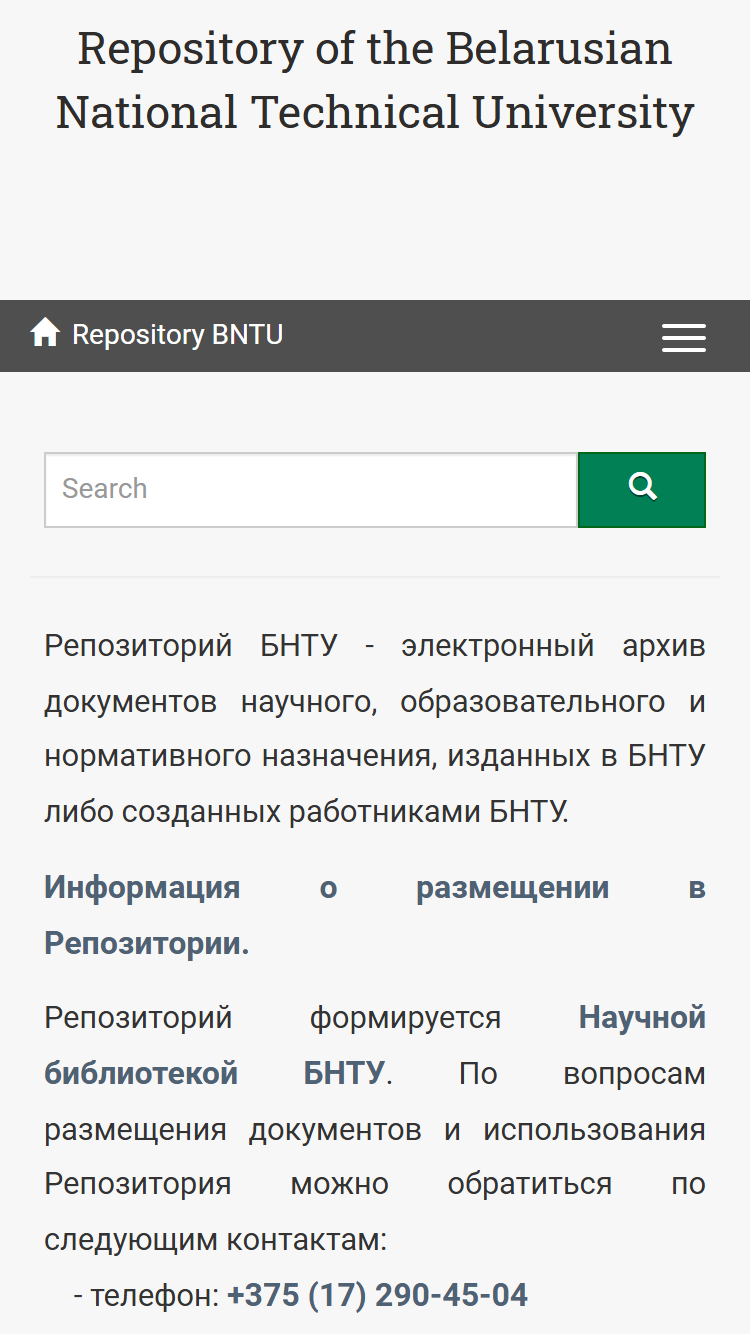Click the text работниками БНТУ
The image size is (750, 1334).
click(428, 812)
